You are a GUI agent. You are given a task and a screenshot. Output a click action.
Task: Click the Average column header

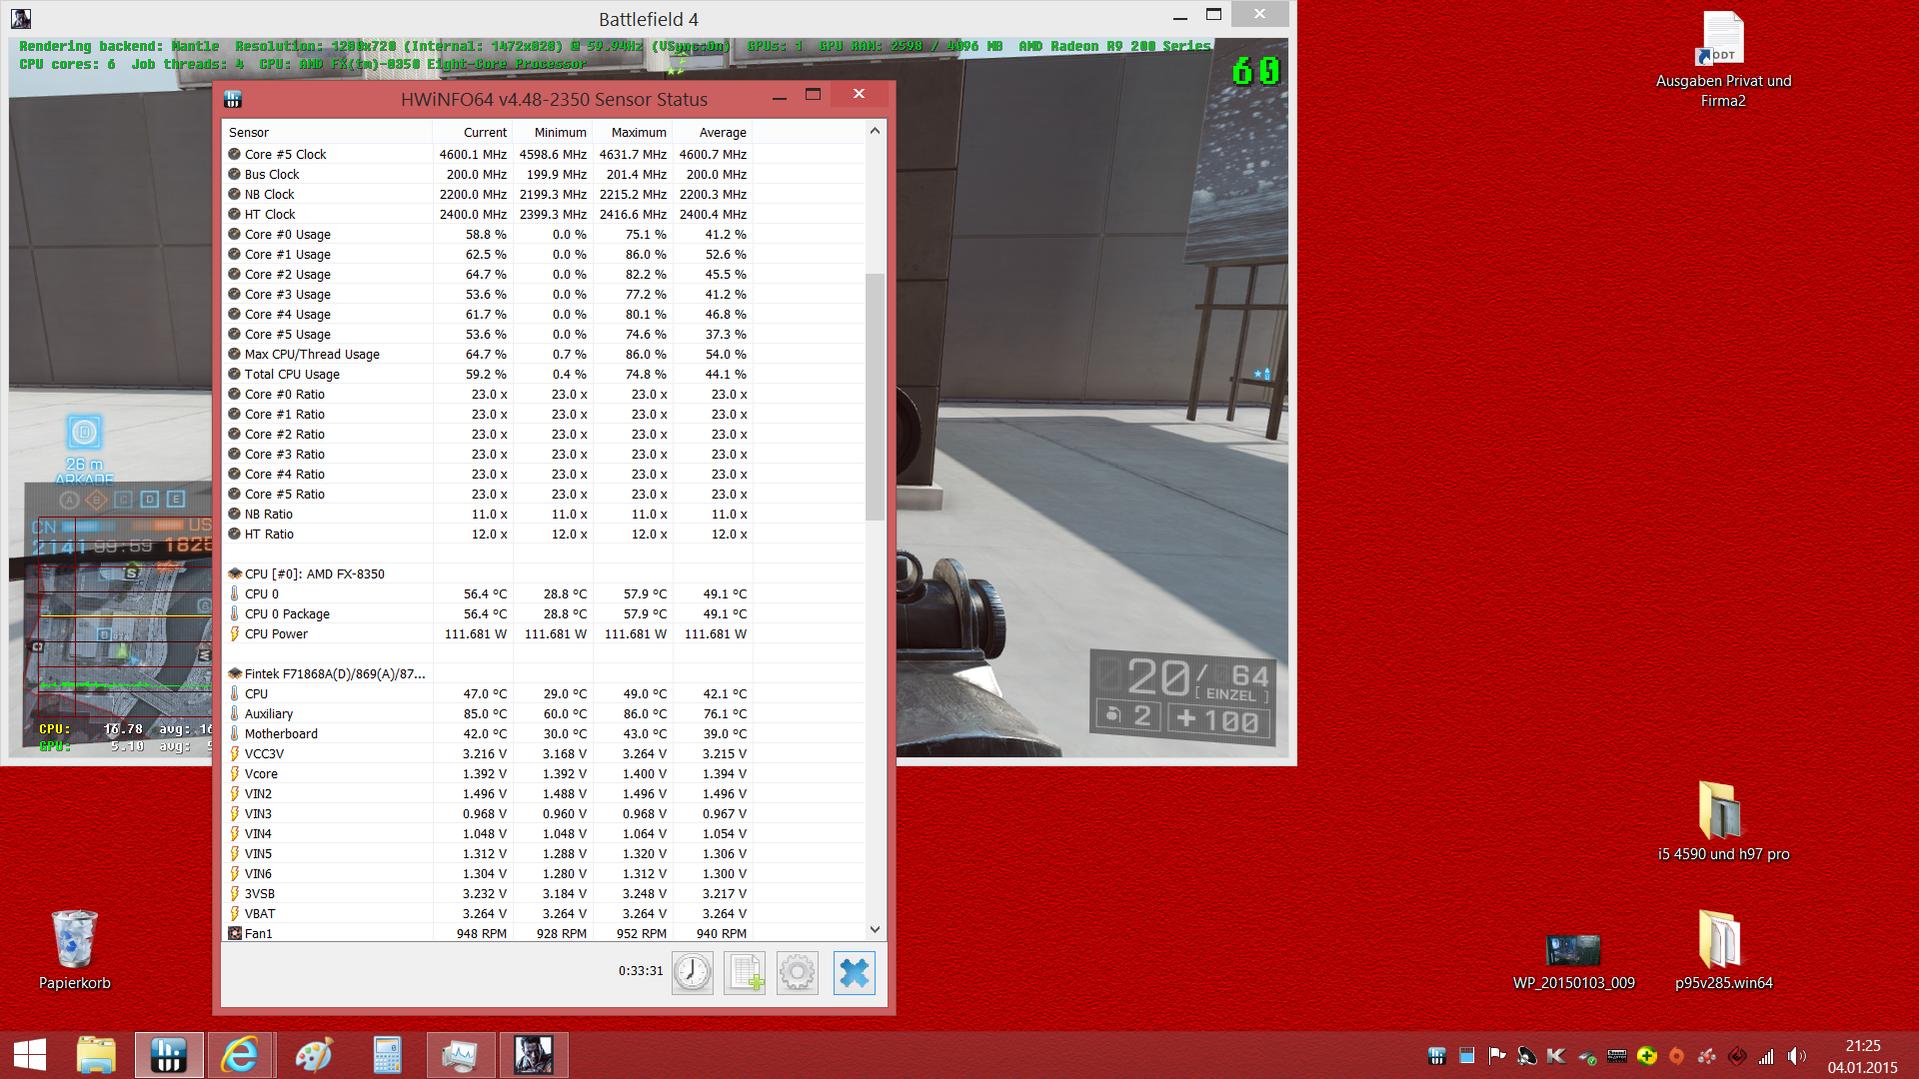coord(712,132)
